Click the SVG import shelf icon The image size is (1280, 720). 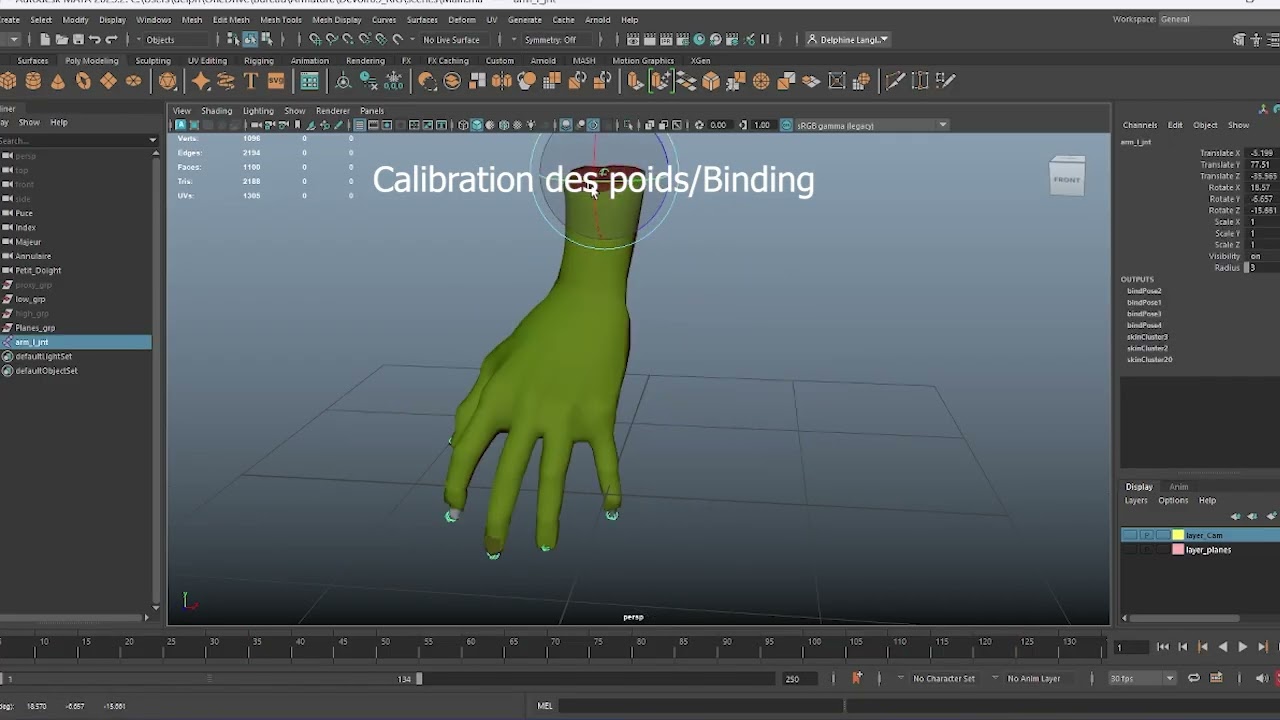[x=276, y=81]
